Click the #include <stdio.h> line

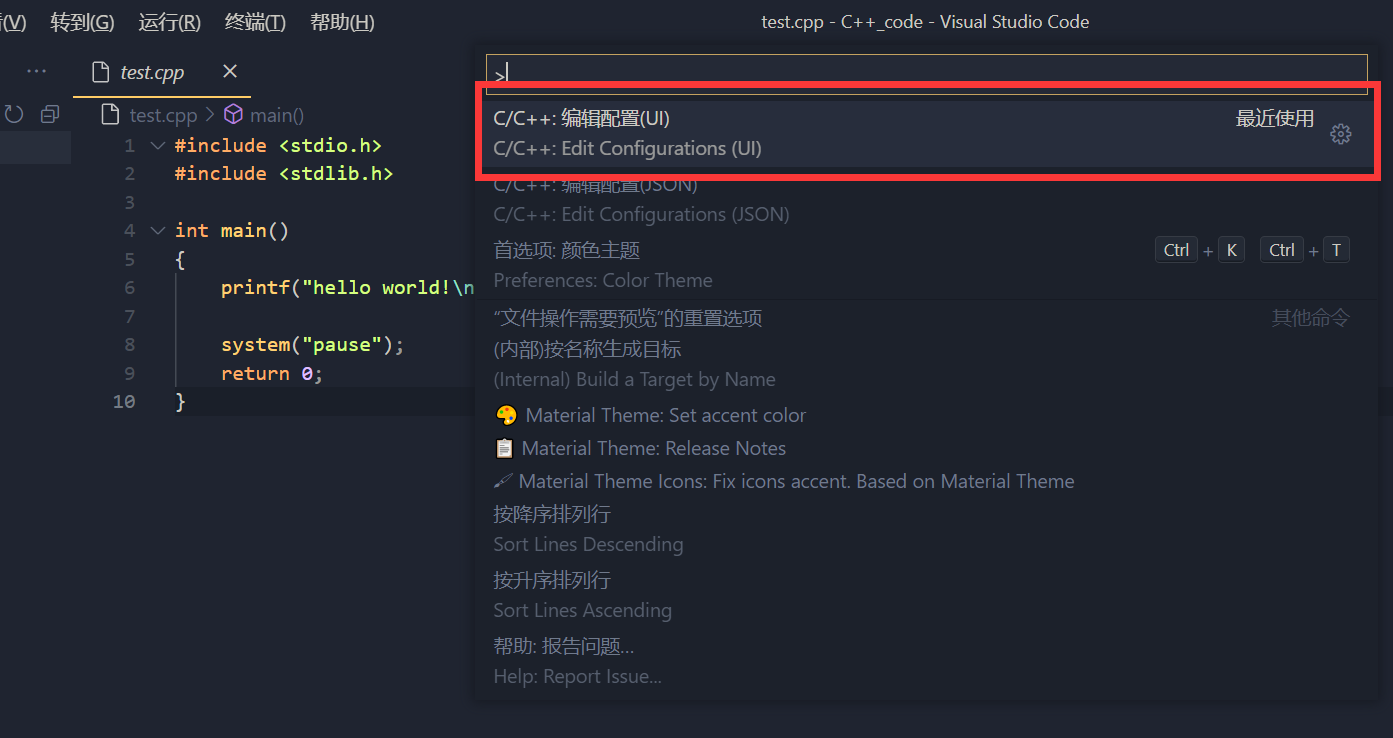point(278,146)
